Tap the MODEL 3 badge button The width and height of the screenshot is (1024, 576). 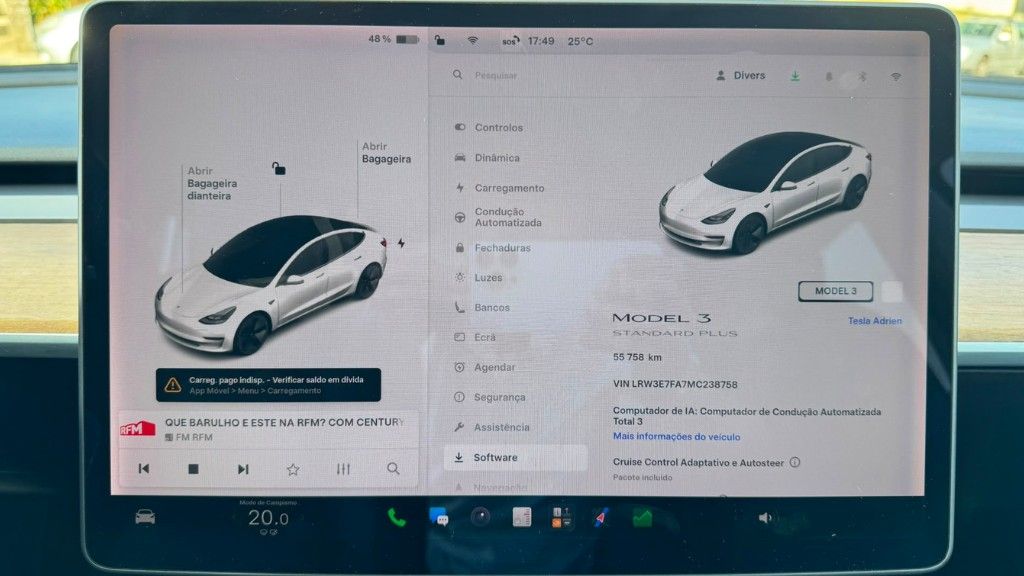(835, 291)
